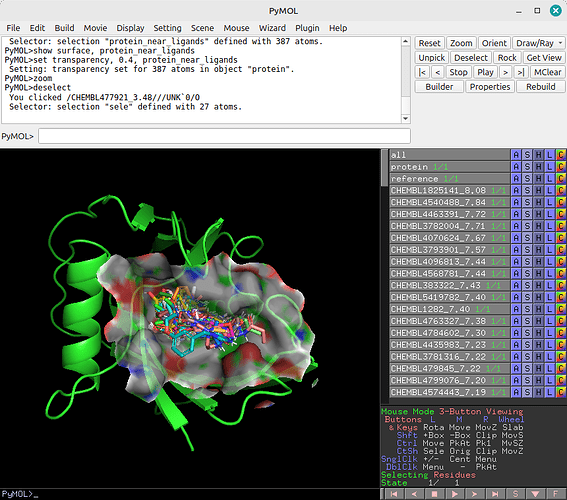Click the play button in bottom playback bar

click(x=455, y=494)
